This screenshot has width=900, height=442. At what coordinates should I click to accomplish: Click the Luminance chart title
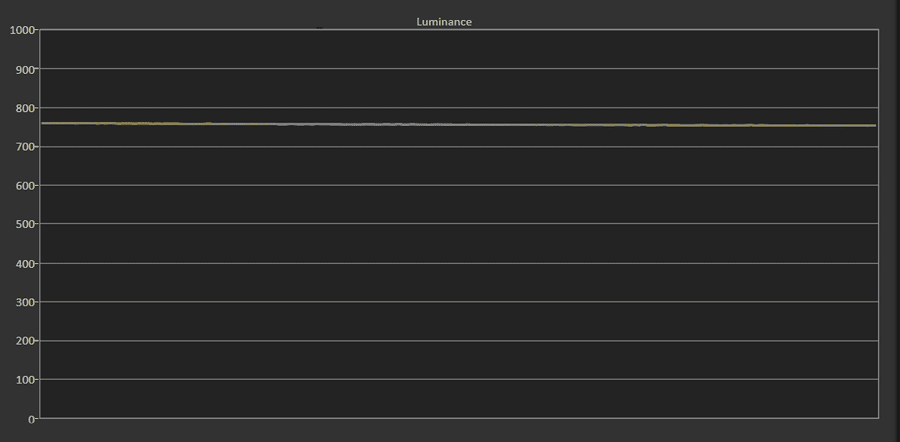point(444,22)
